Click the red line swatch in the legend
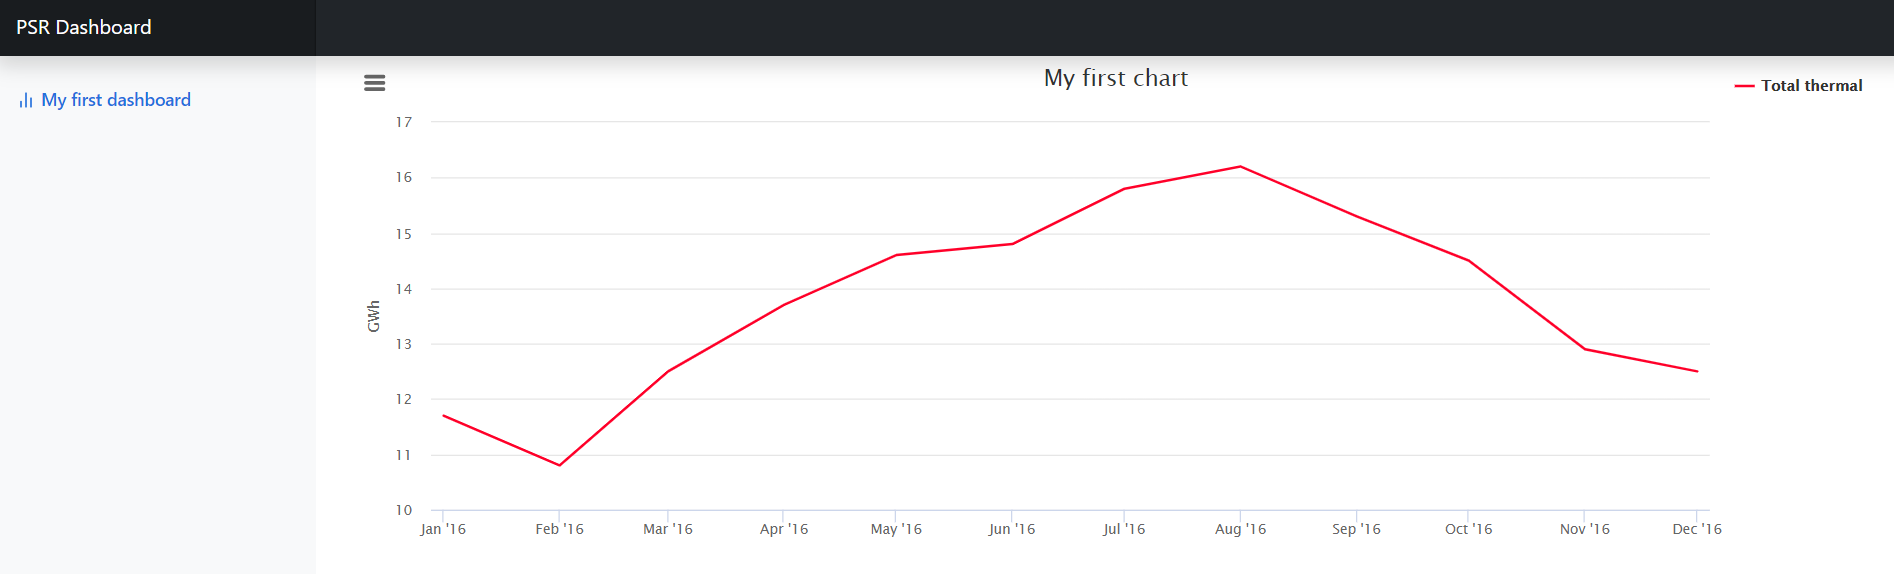 tap(1744, 86)
